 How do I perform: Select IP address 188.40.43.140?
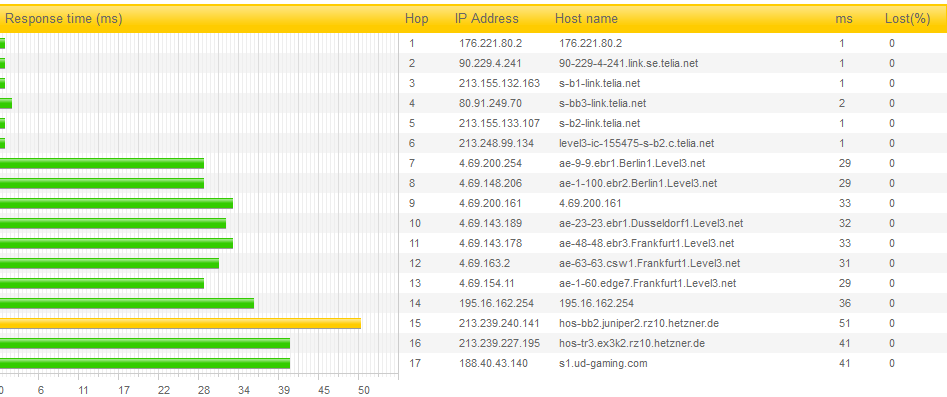493,363
